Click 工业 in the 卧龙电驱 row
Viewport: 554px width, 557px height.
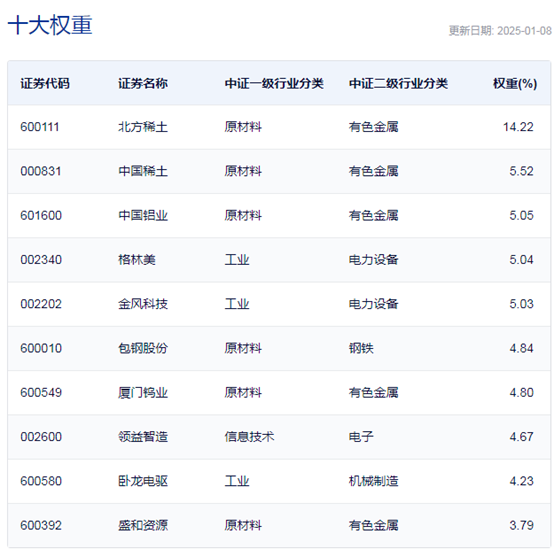coord(237,481)
